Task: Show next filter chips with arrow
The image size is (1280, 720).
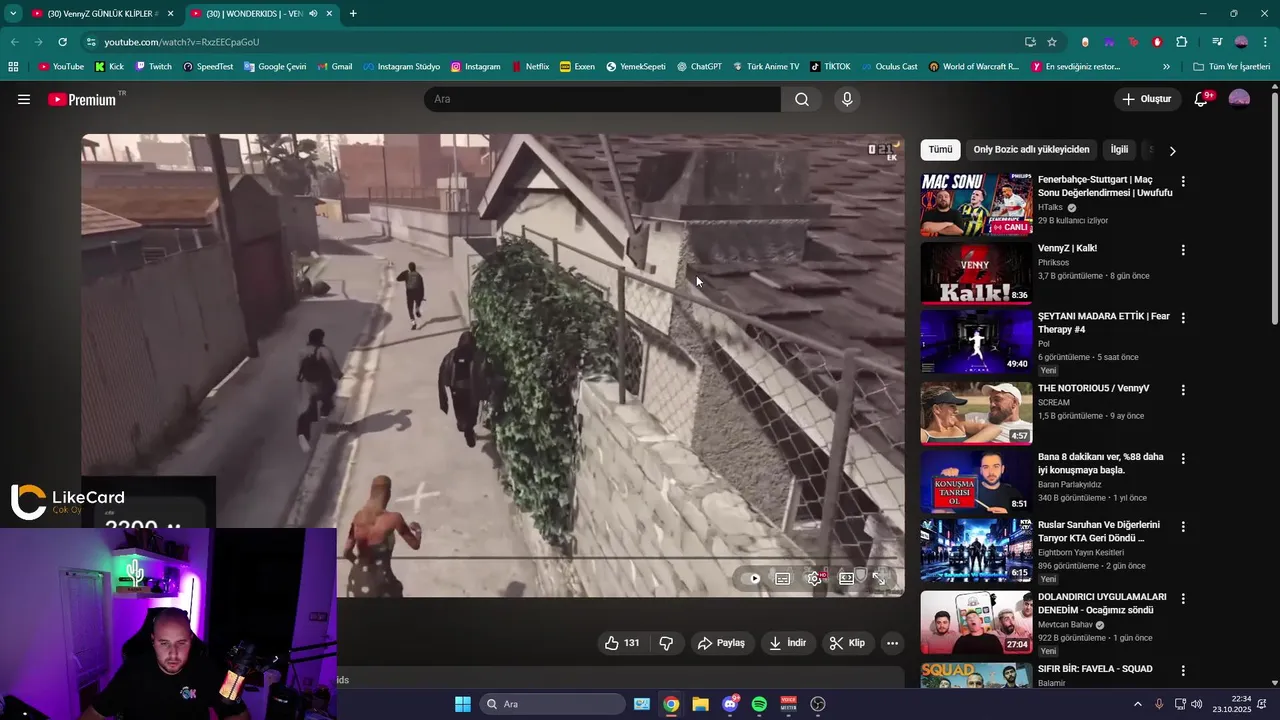Action: [1172, 151]
